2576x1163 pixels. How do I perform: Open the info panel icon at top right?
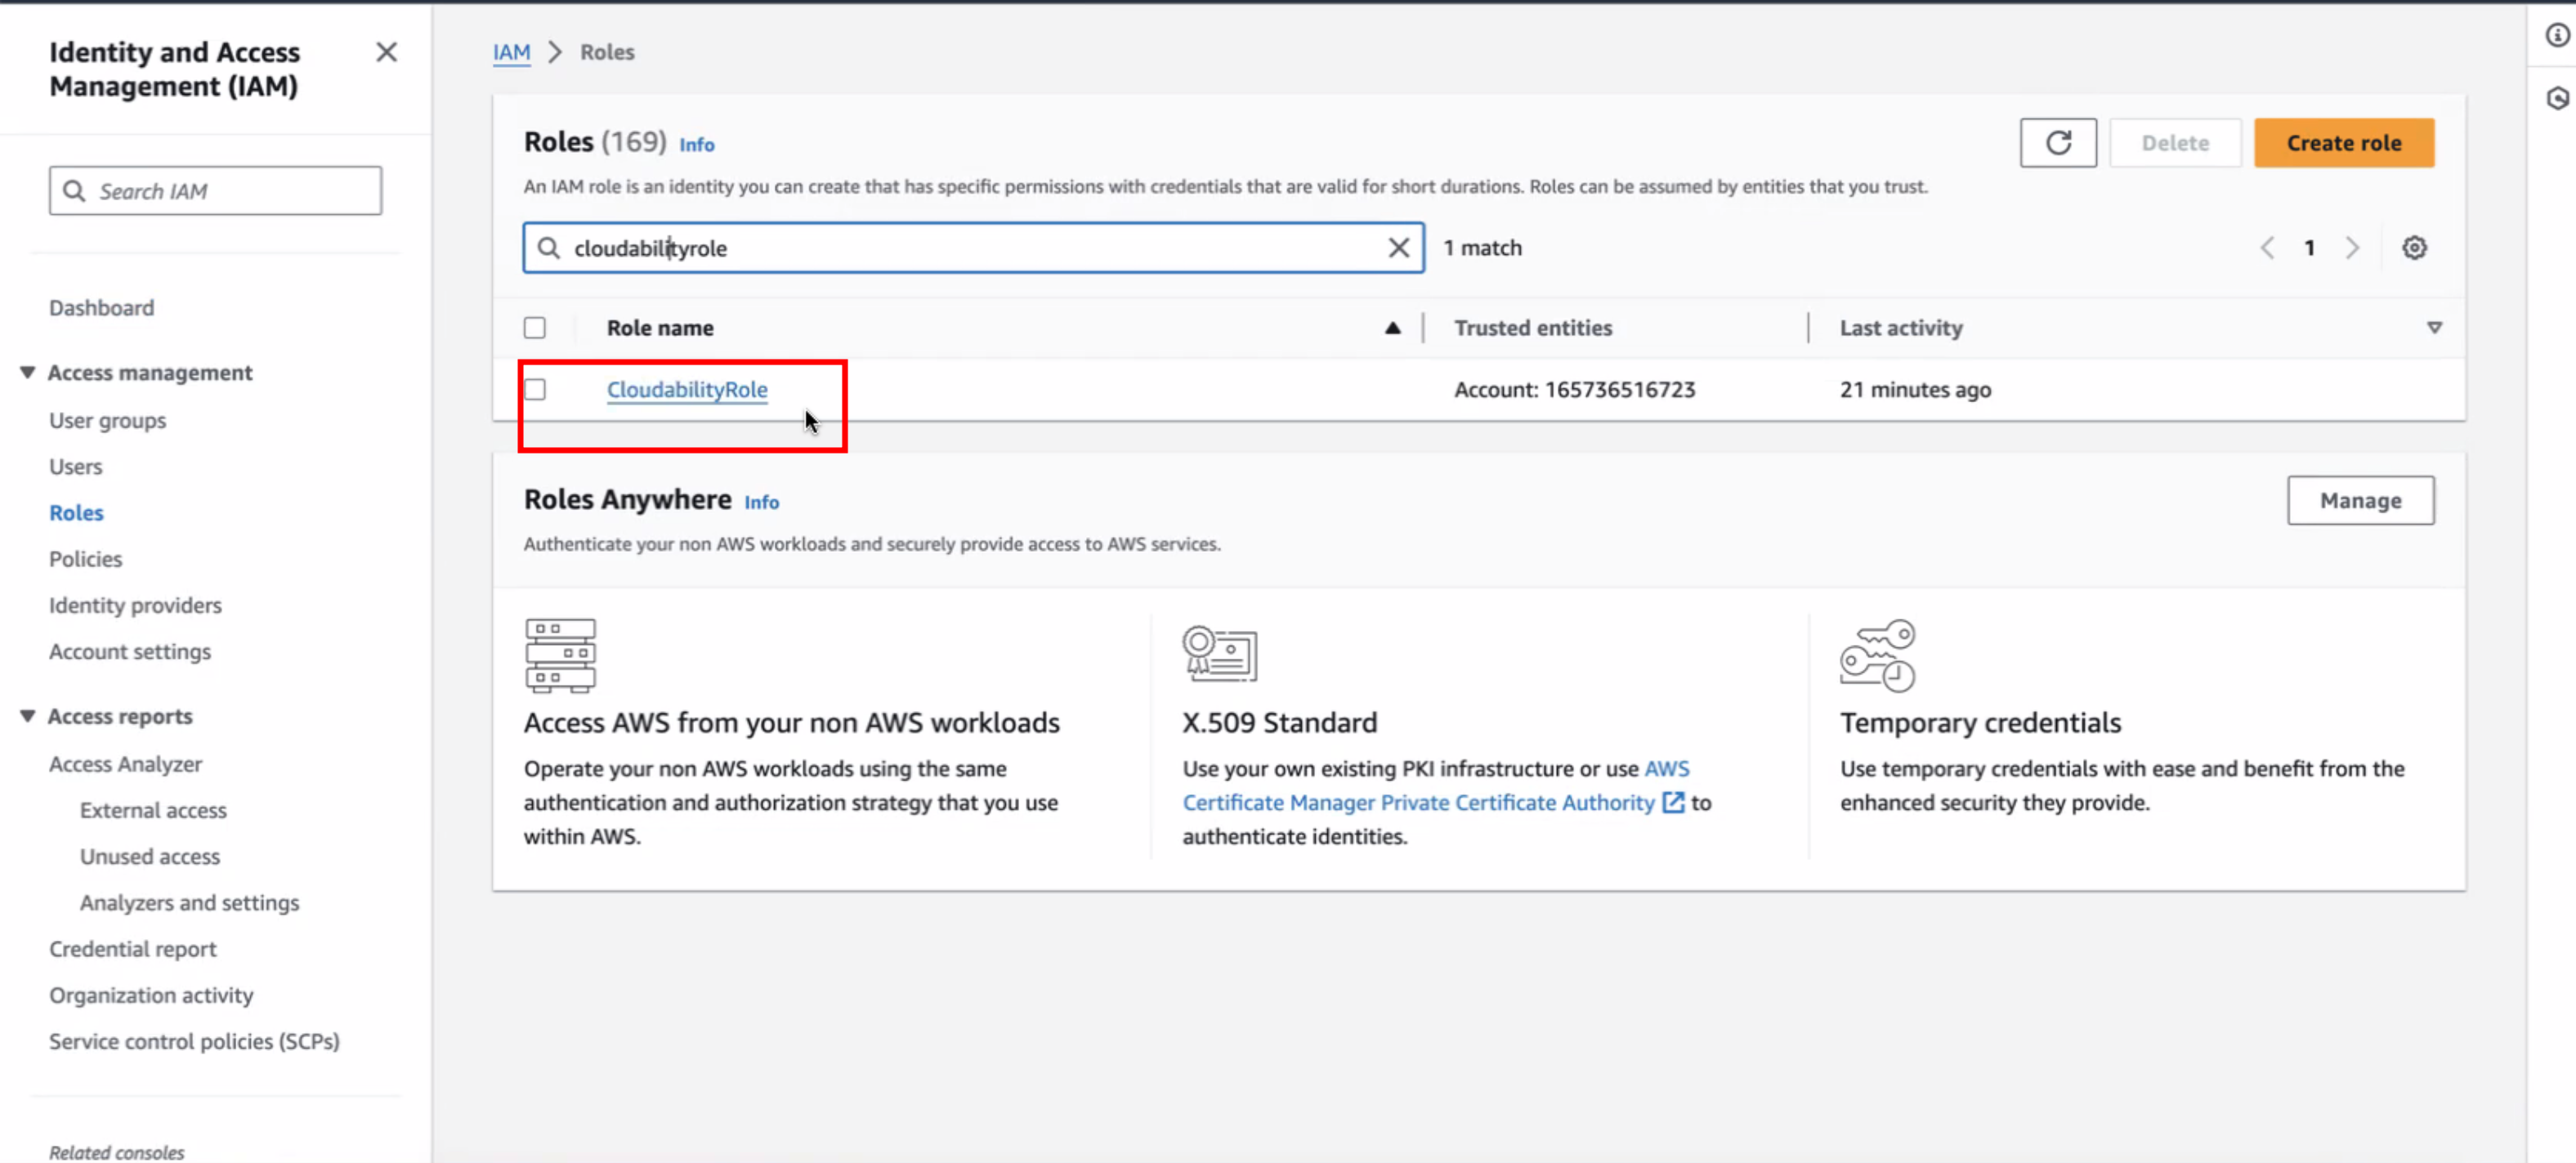pos(2557,35)
